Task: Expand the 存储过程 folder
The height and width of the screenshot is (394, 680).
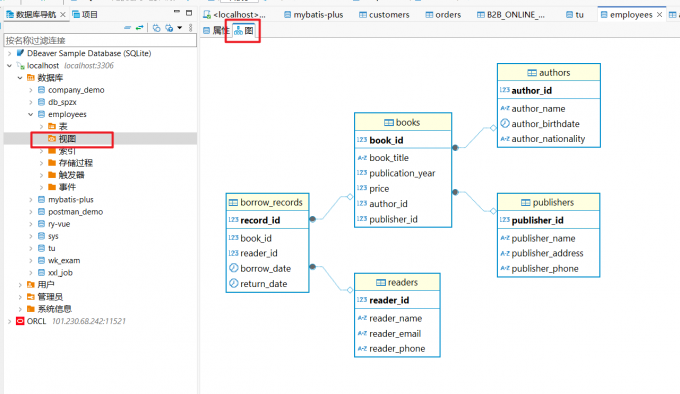Action: coord(41,163)
